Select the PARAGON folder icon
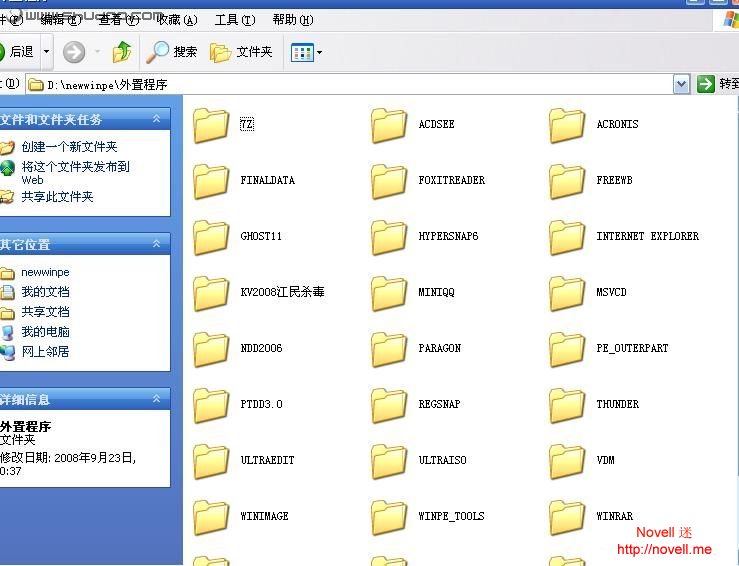The height and width of the screenshot is (566, 739). coord(389,349)
